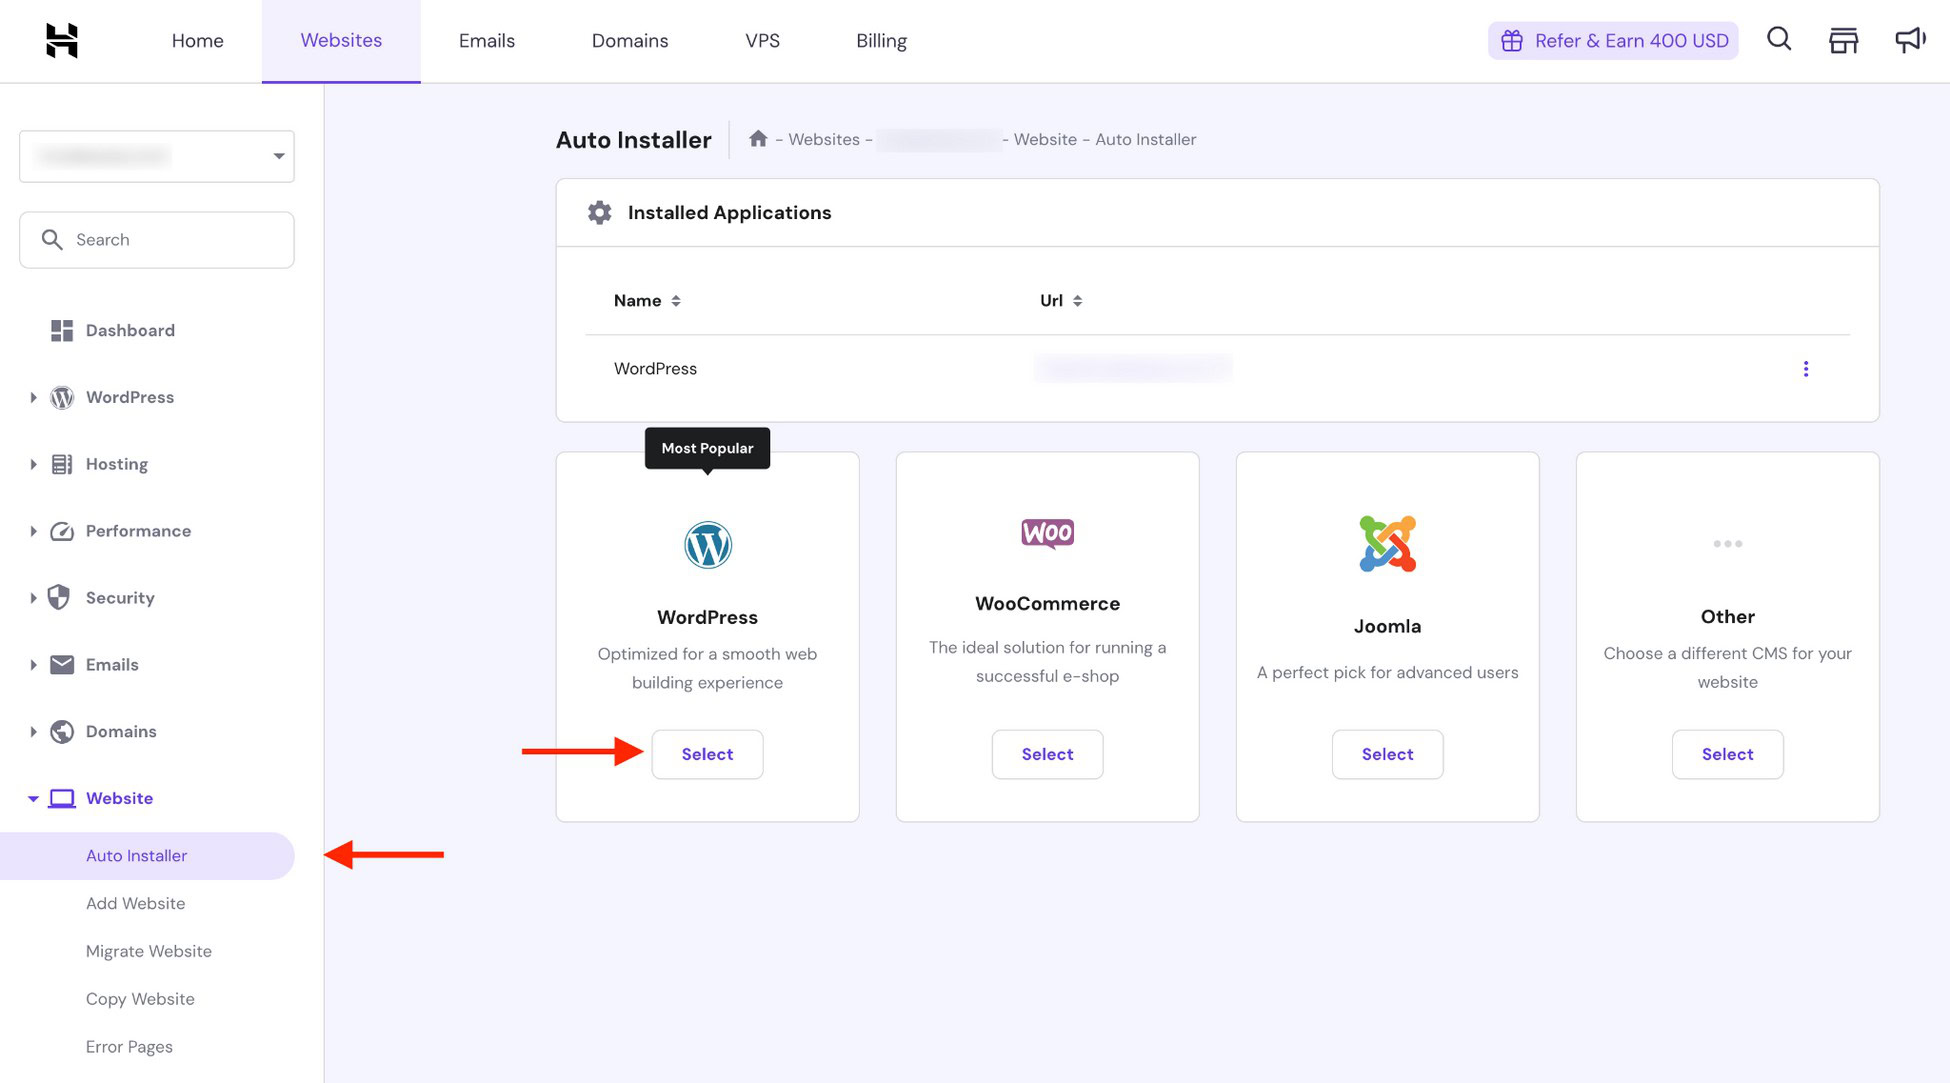Click the WooCommerce logo
This screenshot has height=1083, width=1950.
(x=1048, y=533)
